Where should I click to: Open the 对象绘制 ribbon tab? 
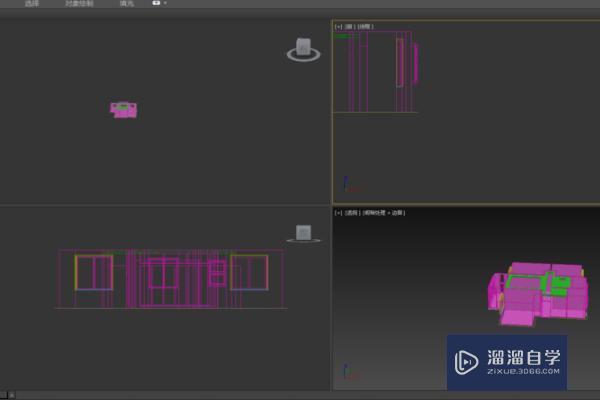79,3
